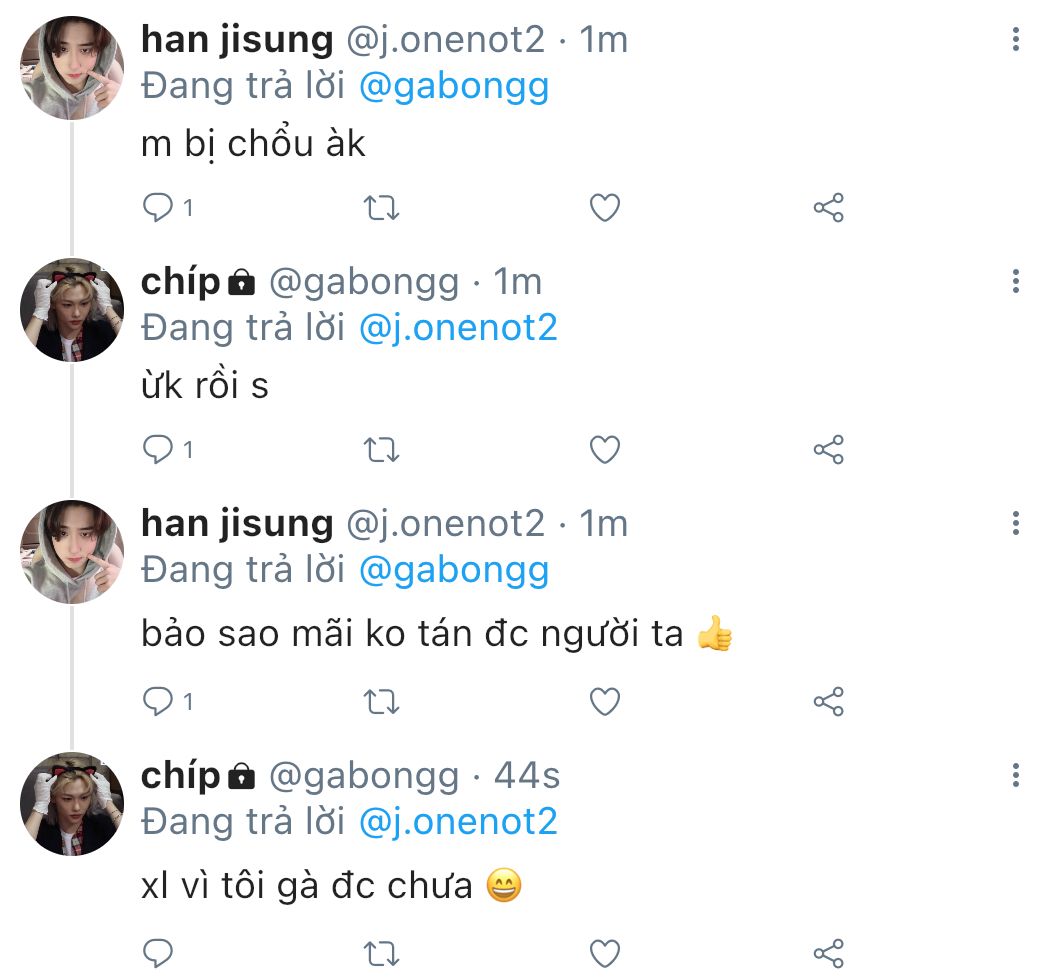Like the "ừk rồi s" tweet

coord(604,451)
